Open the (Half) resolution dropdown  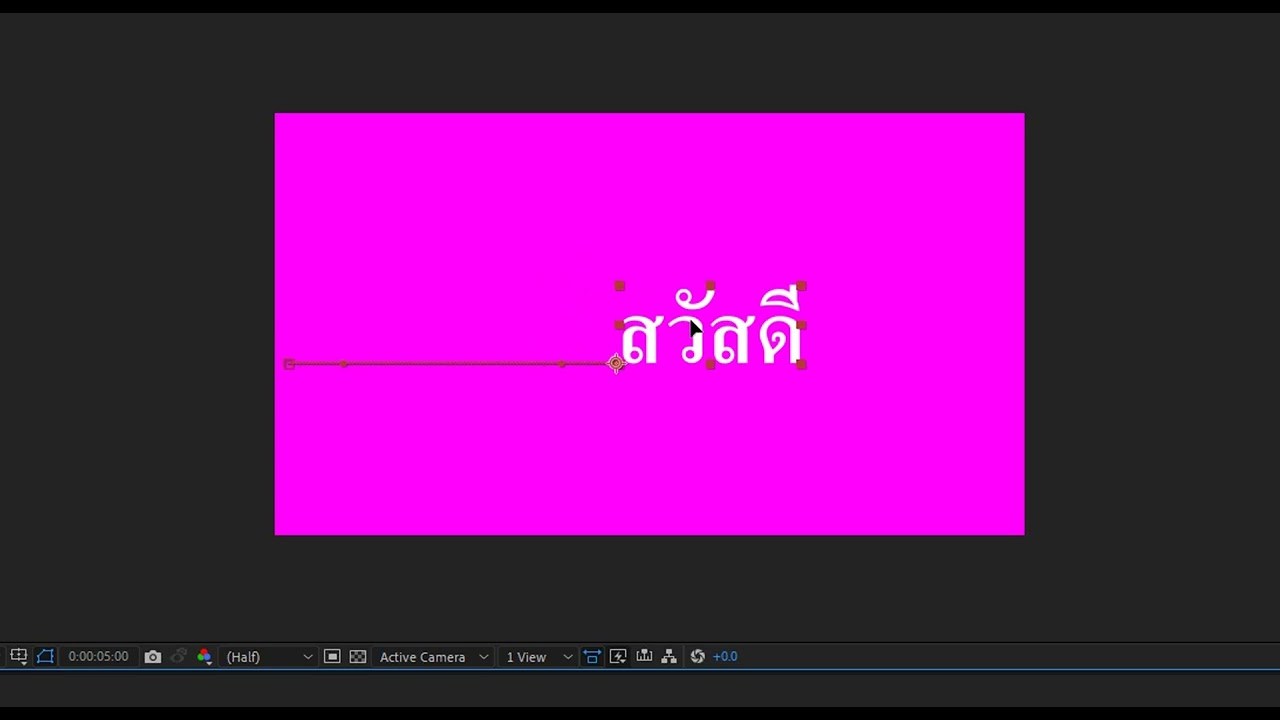269,657
